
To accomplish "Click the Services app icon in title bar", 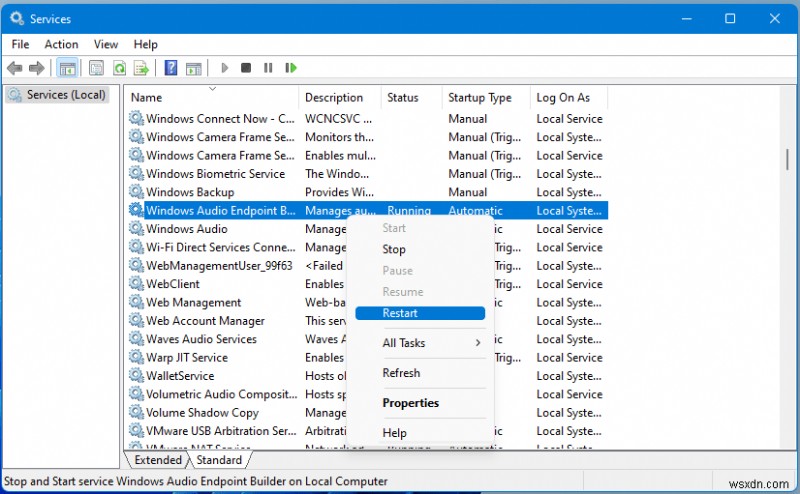I will [x=17, y=18].
